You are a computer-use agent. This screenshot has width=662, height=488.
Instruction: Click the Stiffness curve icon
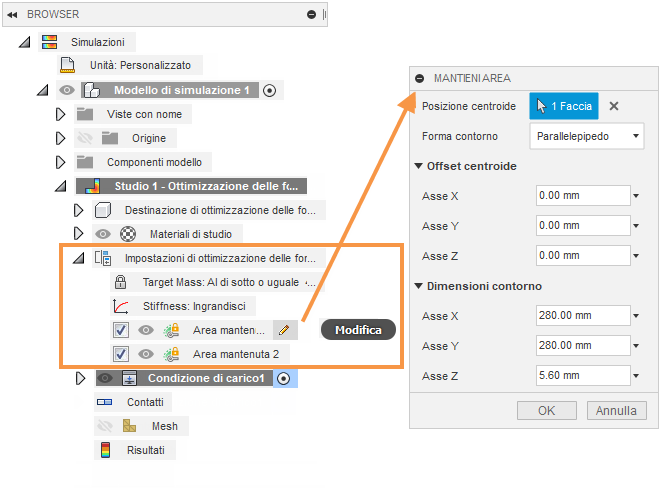pyautogui.click(x=121, y=306)
